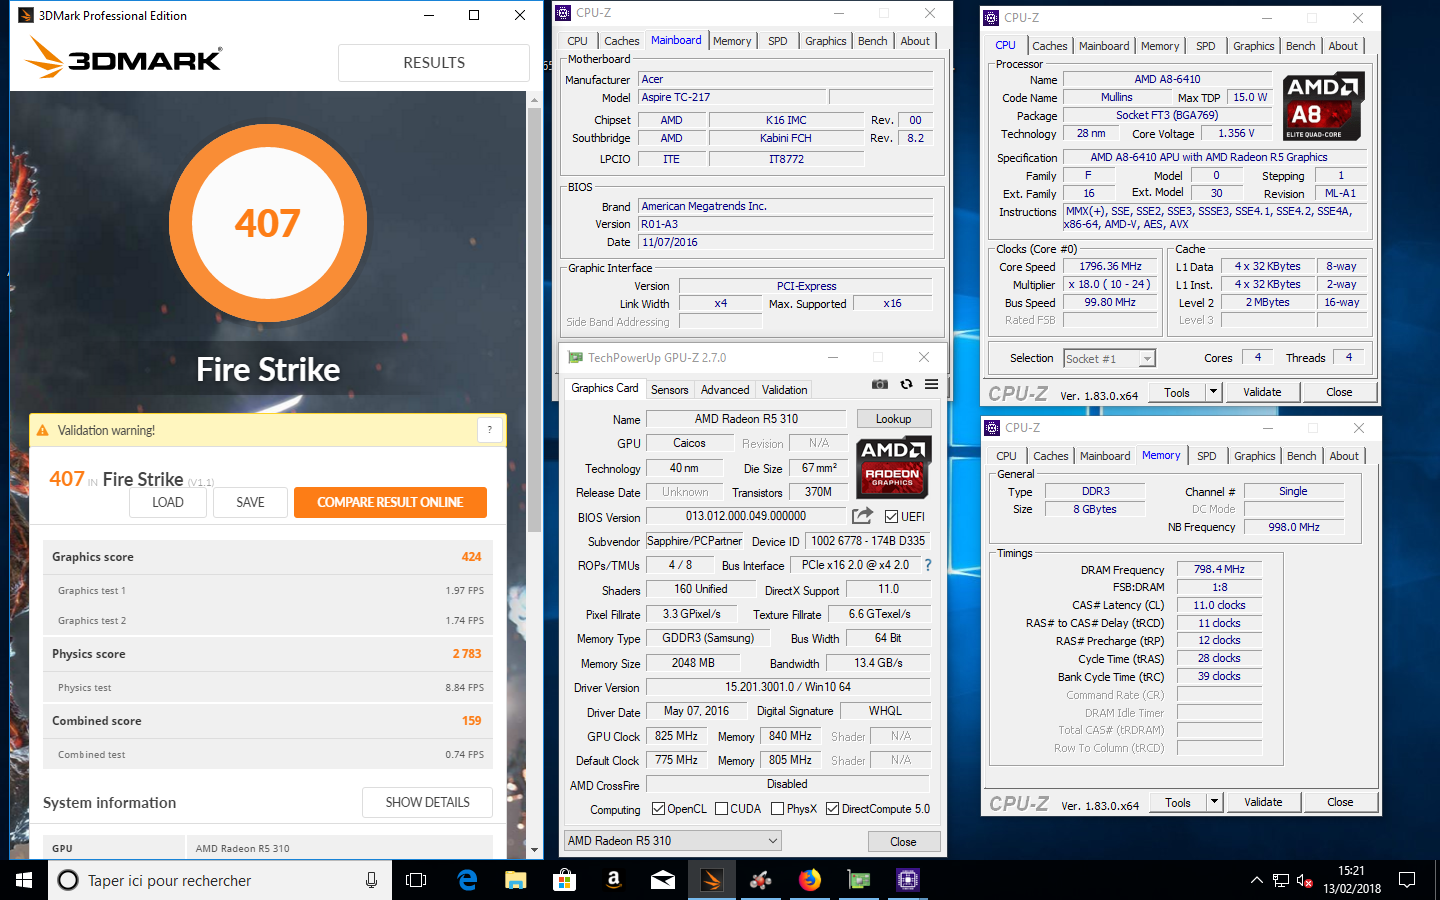Click the Lookup button in GPU-Z
Screen dimensions: 1440x900
pyautogui.click(x=894, y=419)
